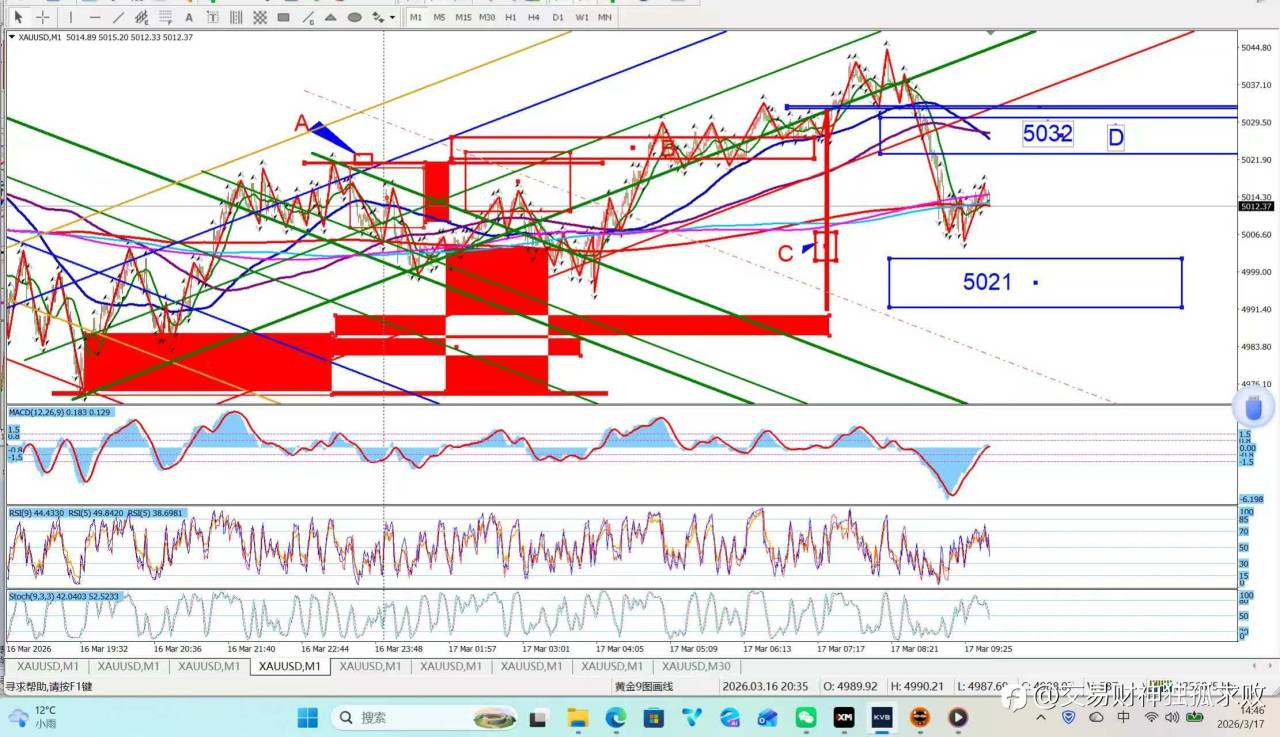Click the 寻求帮助,请按F1键 help text

[49, 686]
